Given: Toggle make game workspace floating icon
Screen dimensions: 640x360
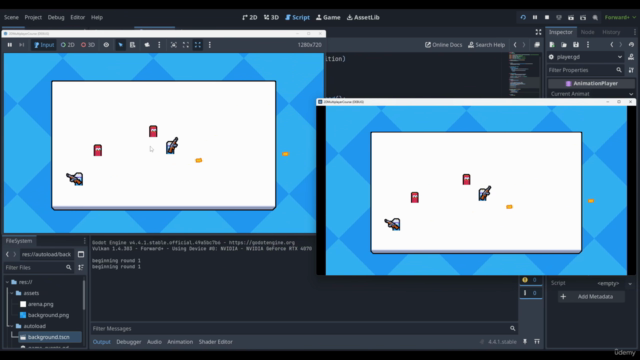Looking at the screenshot, I should 186,45.
